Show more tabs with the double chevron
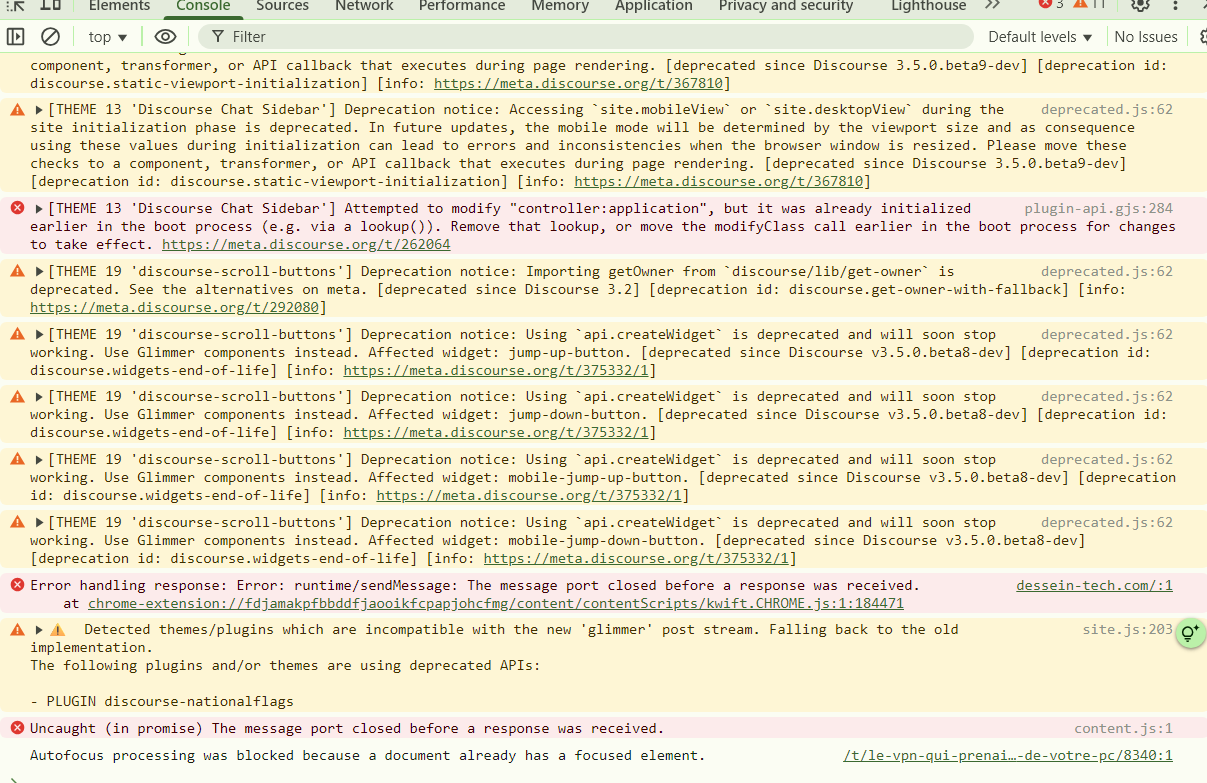The height and width of the screenshot is (783, 1207). coord(992,5)
